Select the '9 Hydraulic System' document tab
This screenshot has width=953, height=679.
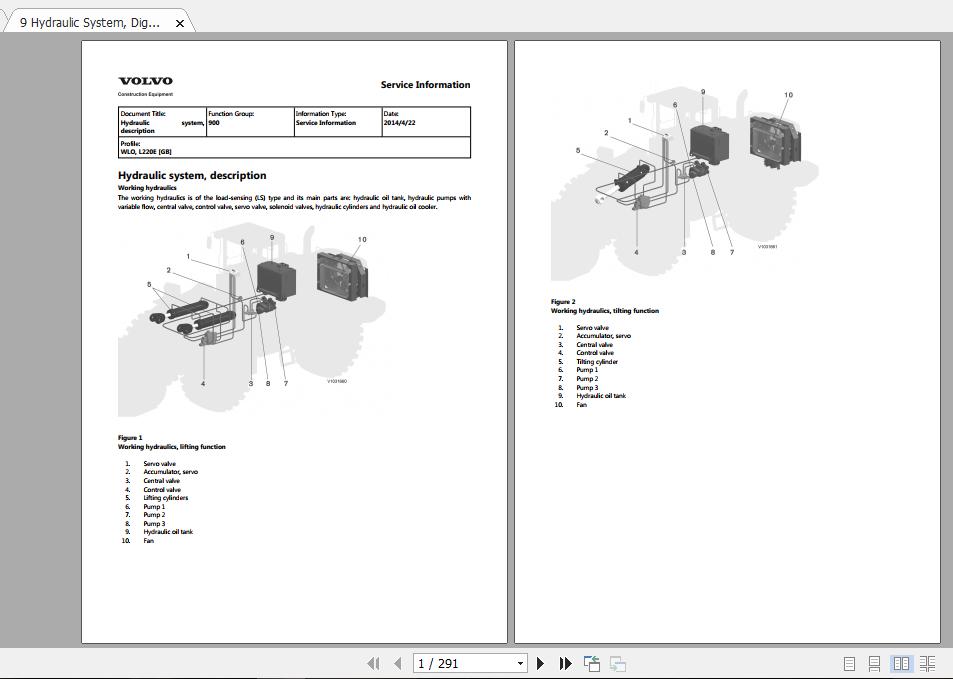pyautogui.click(x=90, y=20)
